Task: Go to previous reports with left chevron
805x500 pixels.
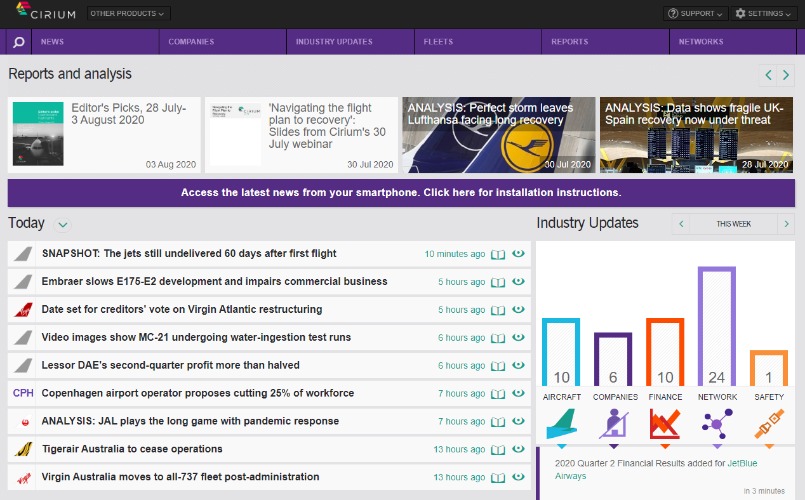Action: 768,75
